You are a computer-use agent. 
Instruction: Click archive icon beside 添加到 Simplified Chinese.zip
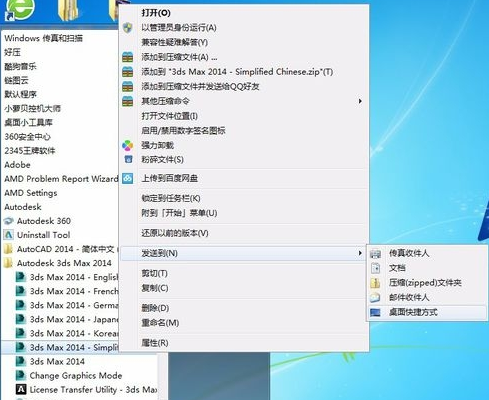pyautogui.click(x=127, y=72)
